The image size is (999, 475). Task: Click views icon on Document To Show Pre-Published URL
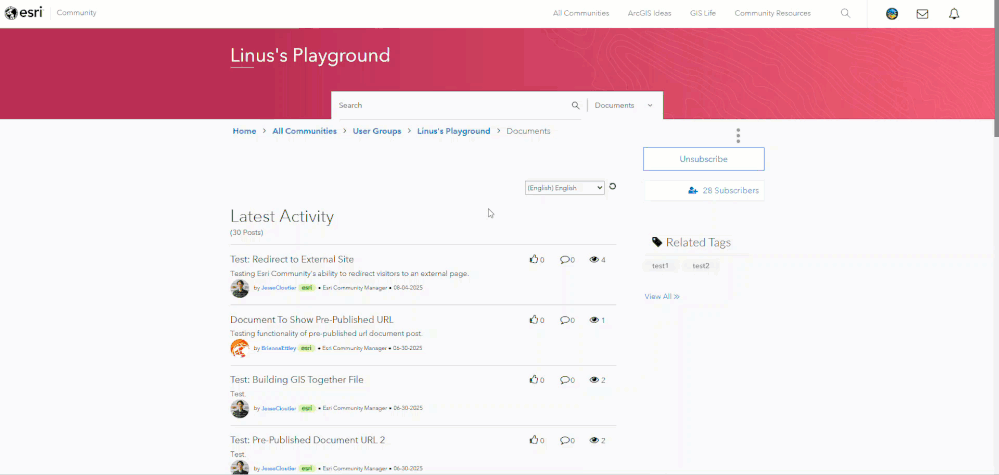coord(594,320)
